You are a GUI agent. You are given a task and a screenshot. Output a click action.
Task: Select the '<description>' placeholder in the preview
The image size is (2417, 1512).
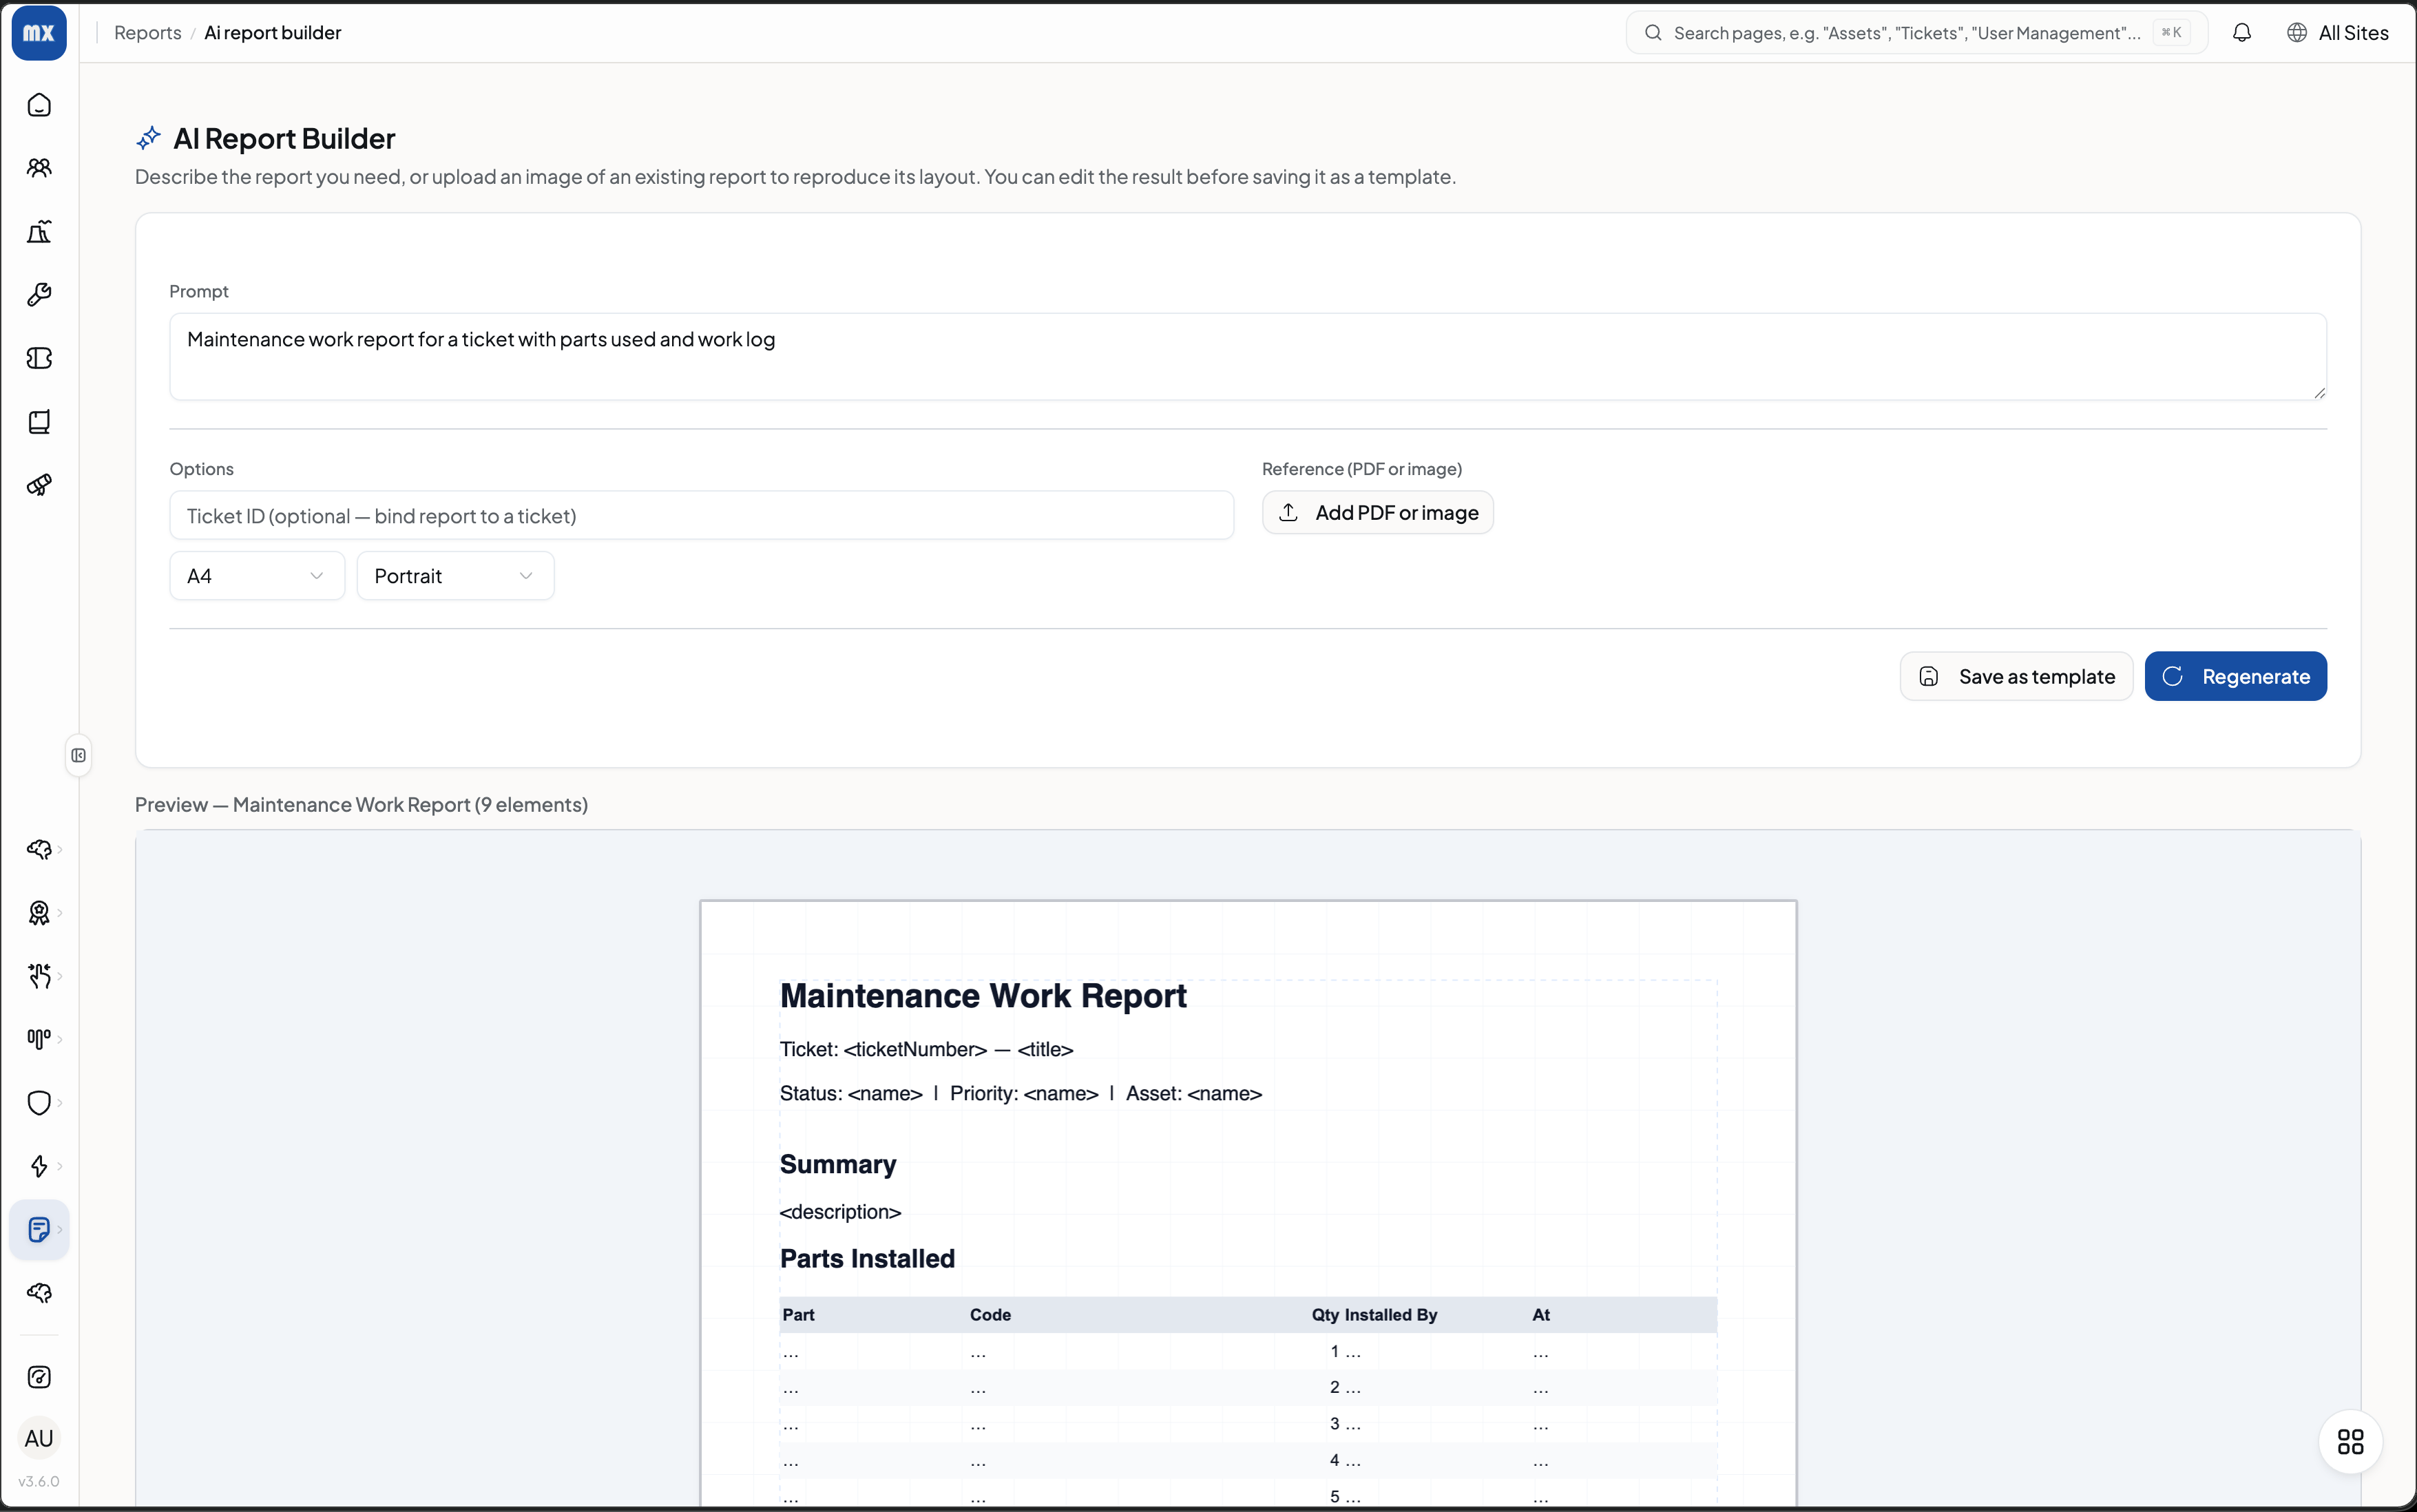pyautogui.click(x=840, y=1212)
